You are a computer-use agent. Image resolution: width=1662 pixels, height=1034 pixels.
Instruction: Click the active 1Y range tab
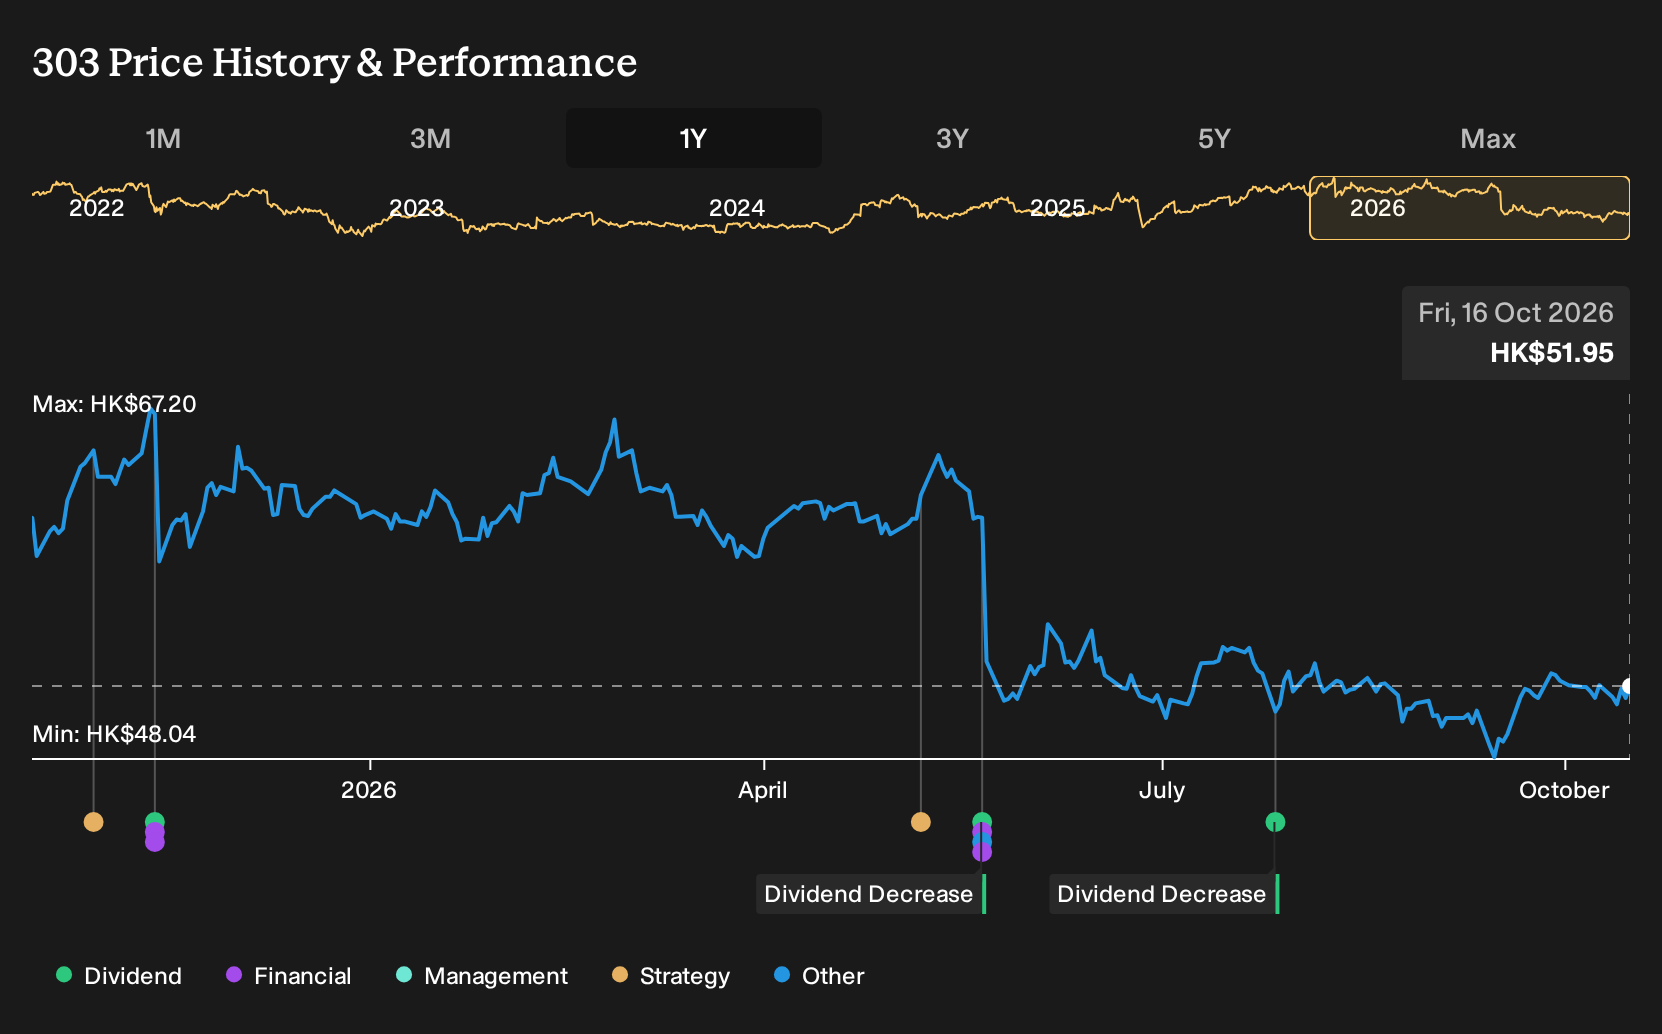click(694, 138)
